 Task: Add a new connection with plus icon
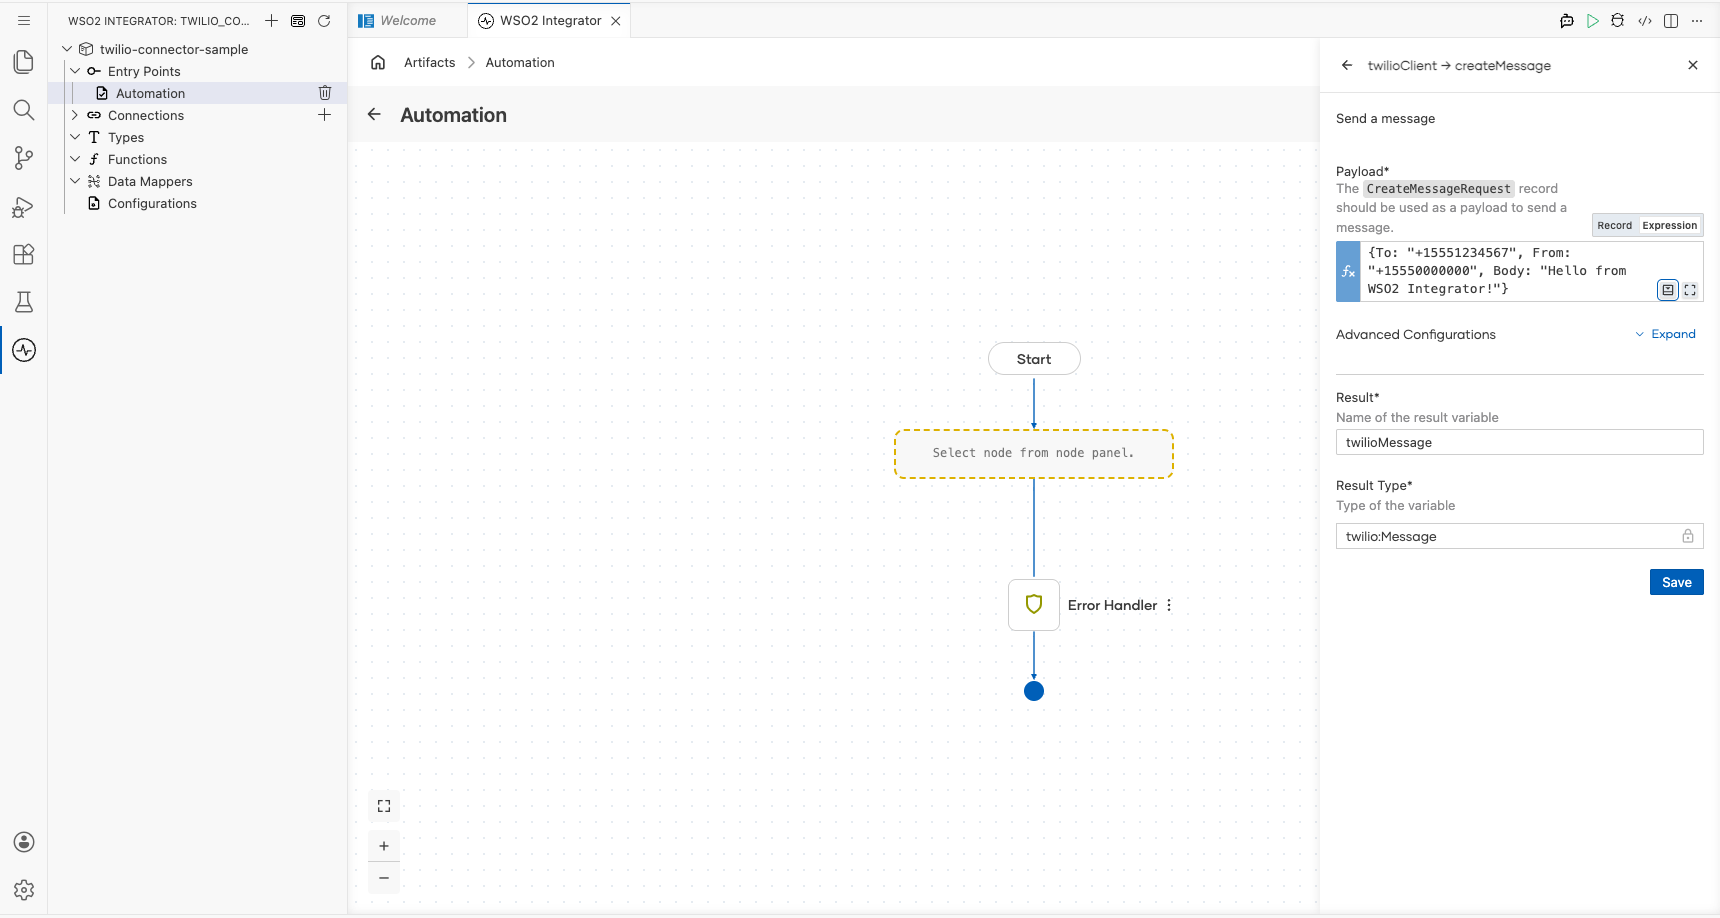coord(325,115)
